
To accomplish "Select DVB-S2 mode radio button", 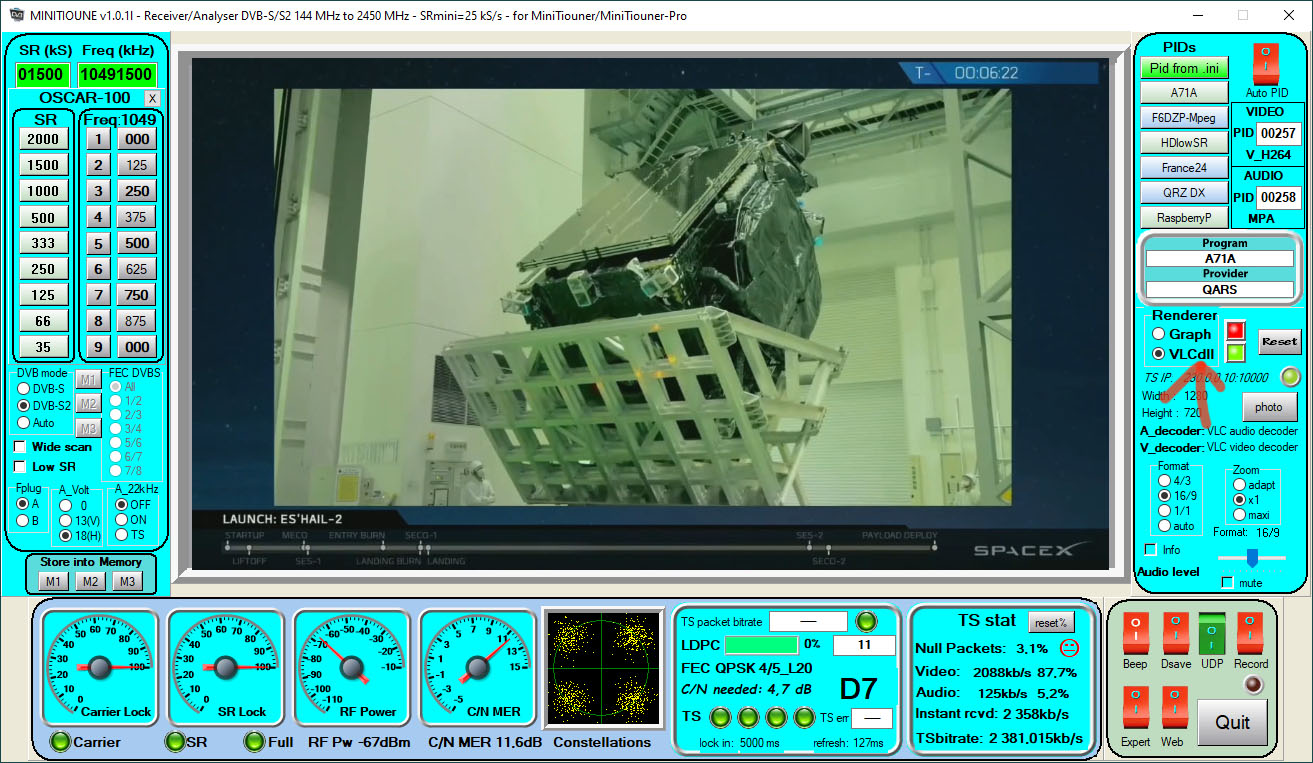I will 24,406.
